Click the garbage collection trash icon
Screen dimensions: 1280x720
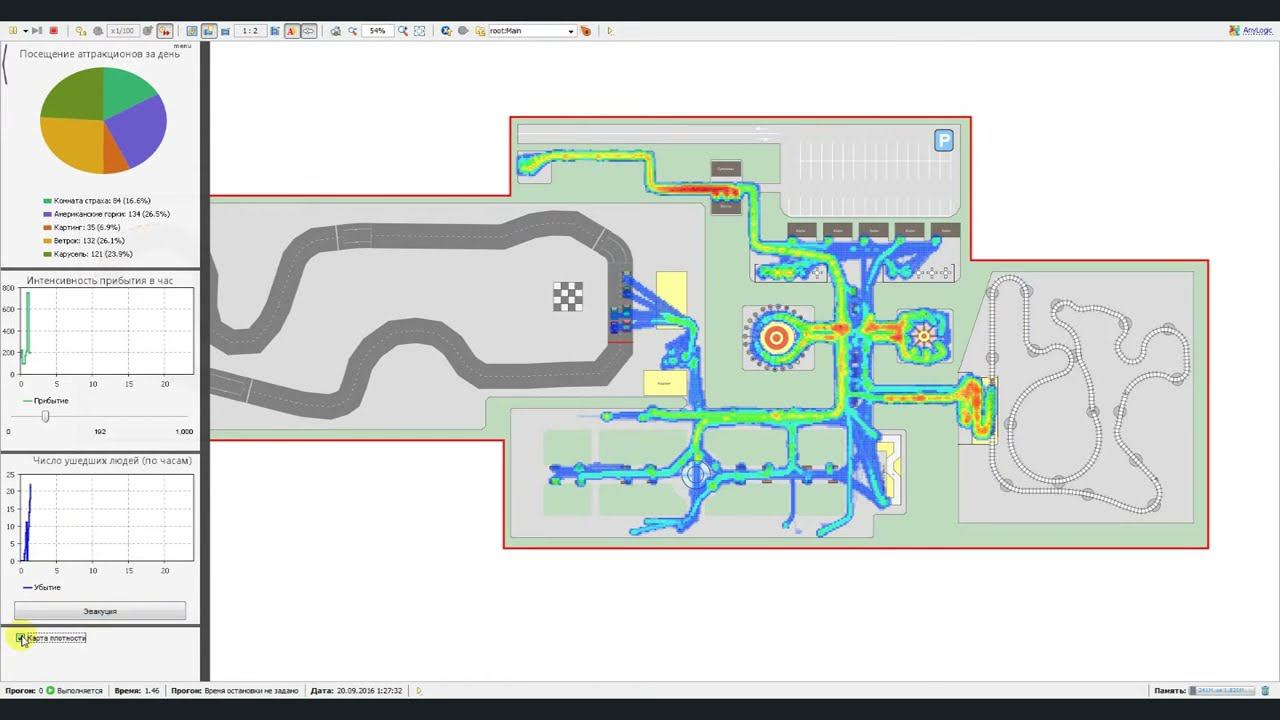[1265, 690]
